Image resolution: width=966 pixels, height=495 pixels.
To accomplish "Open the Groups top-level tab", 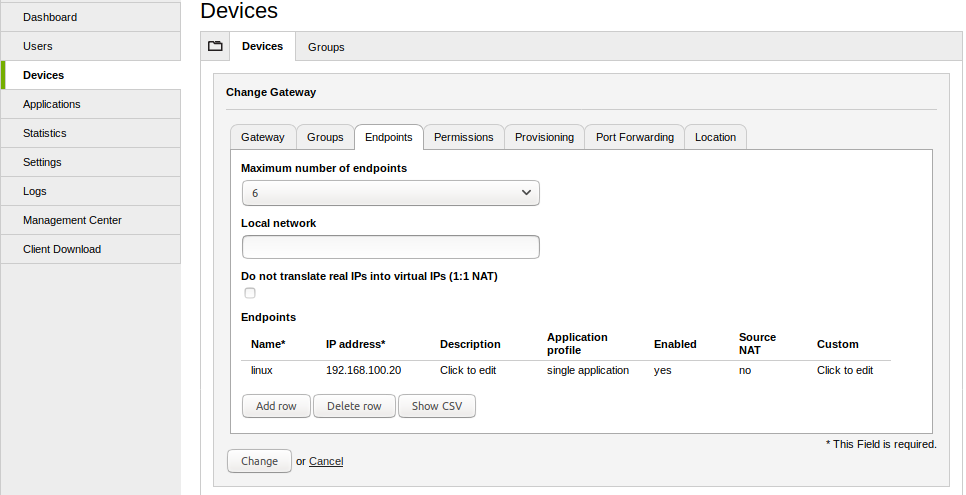I will coord(326,47).
